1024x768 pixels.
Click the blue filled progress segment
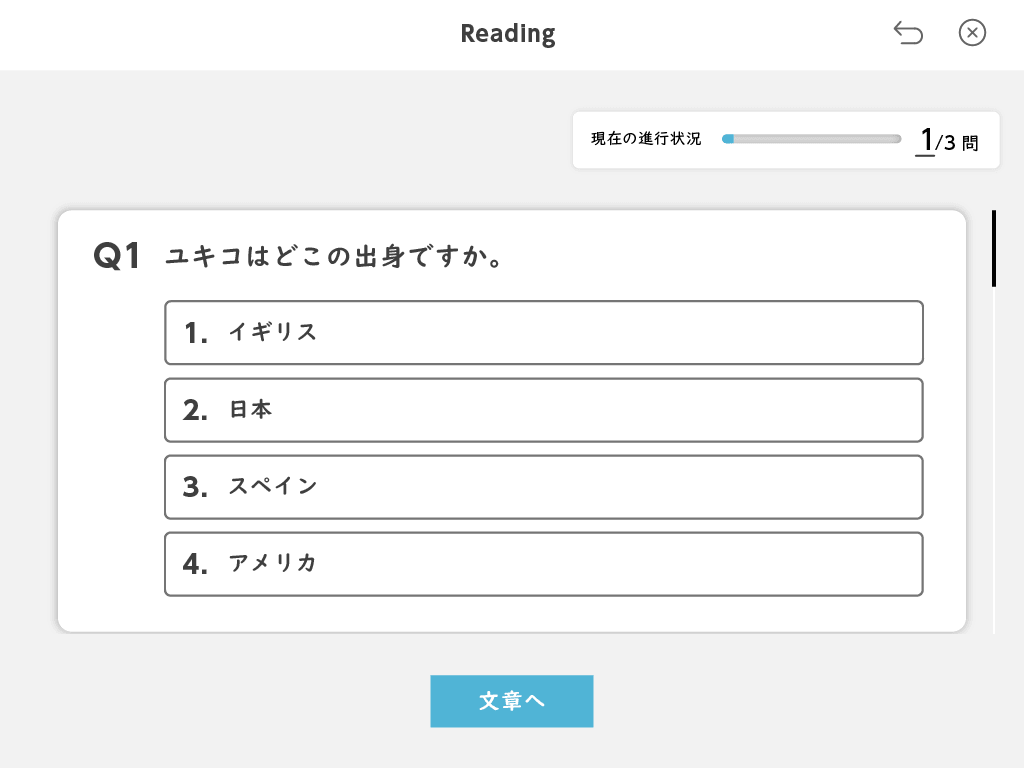click(728, 139)
